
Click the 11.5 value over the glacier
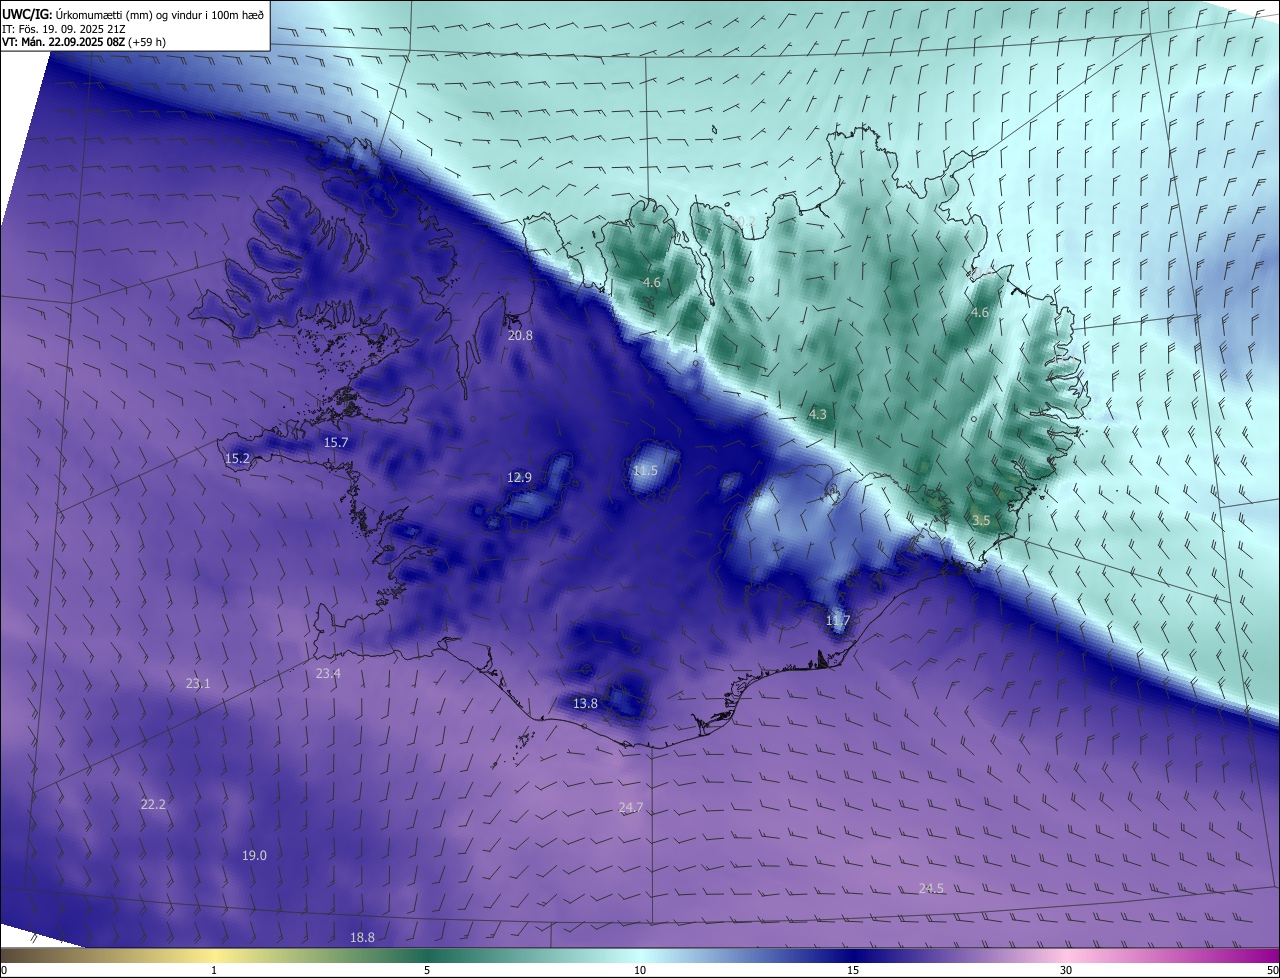pos(645,471)
